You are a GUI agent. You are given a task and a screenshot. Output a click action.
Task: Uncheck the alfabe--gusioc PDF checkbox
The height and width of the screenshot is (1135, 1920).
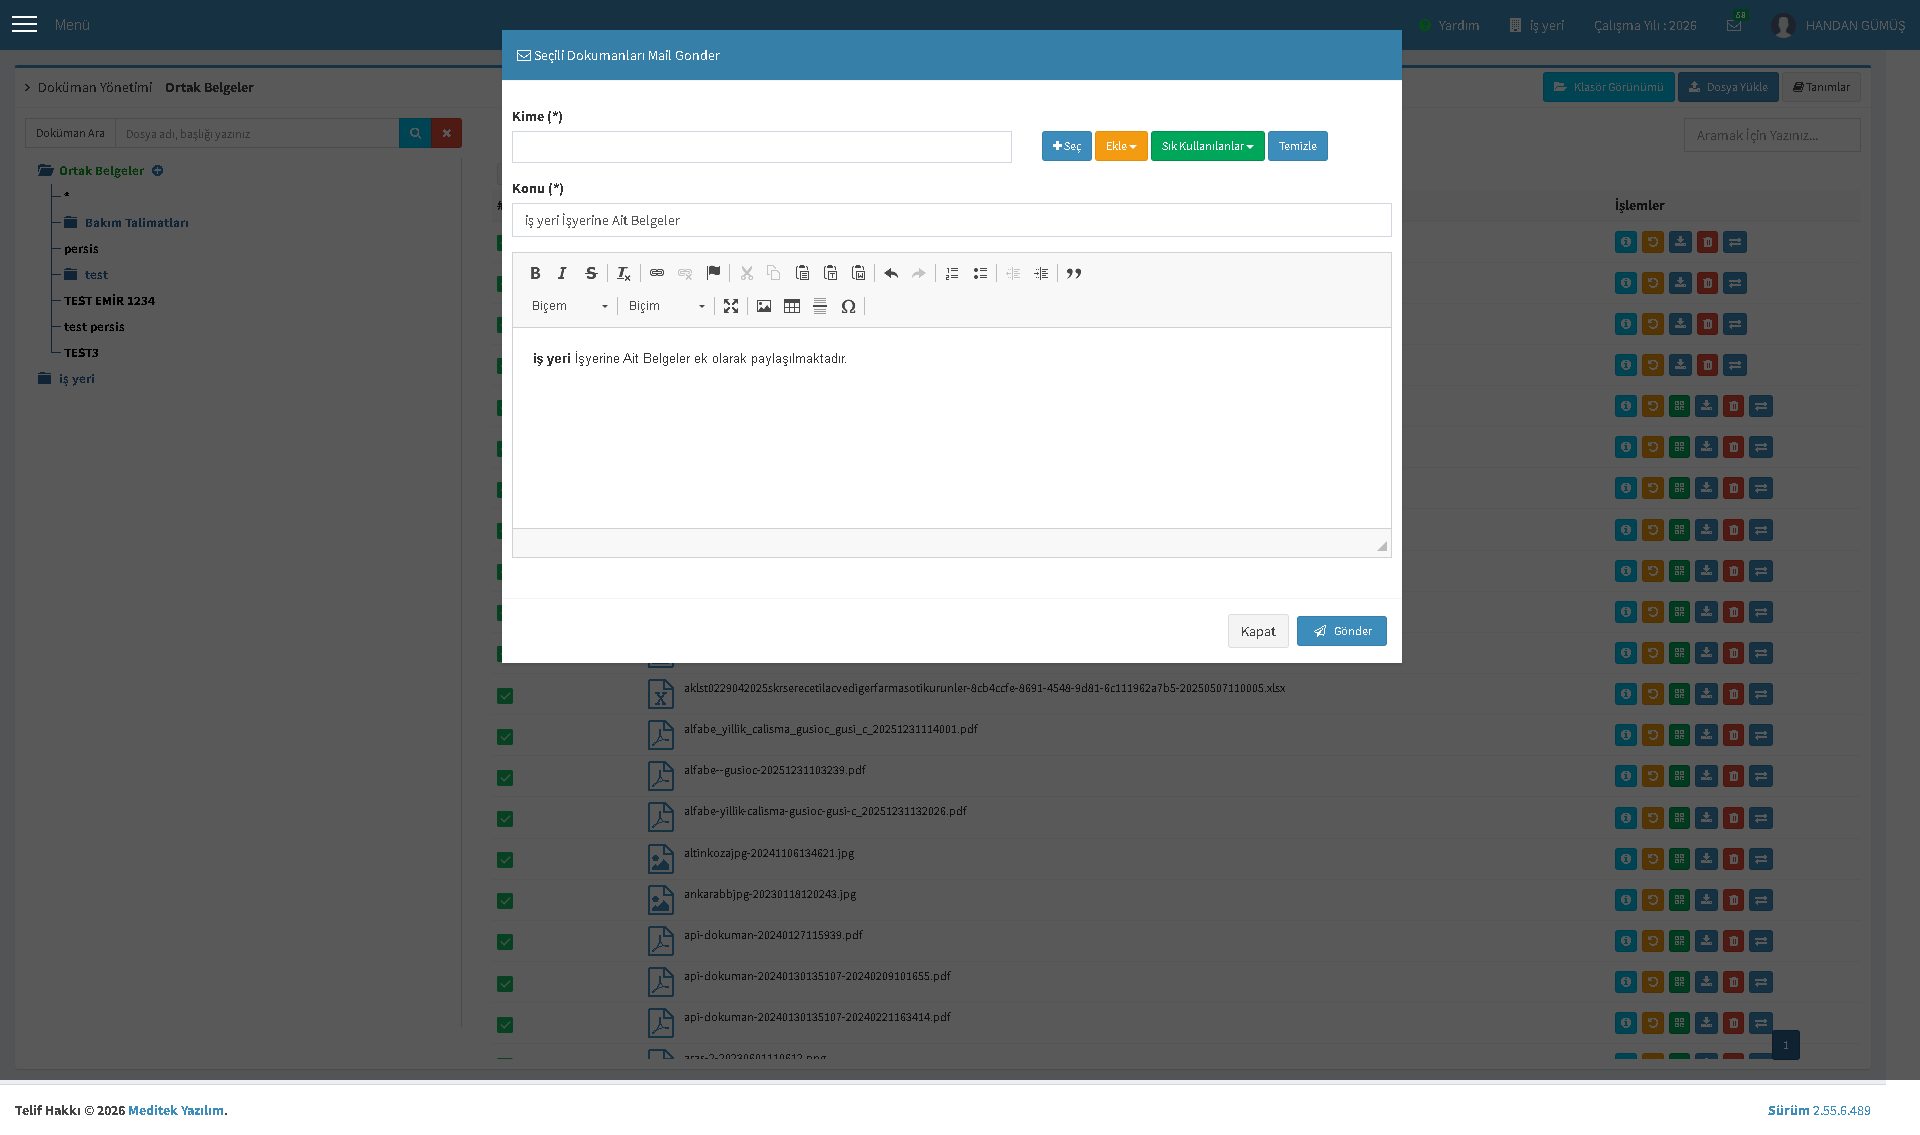point(505,778)
